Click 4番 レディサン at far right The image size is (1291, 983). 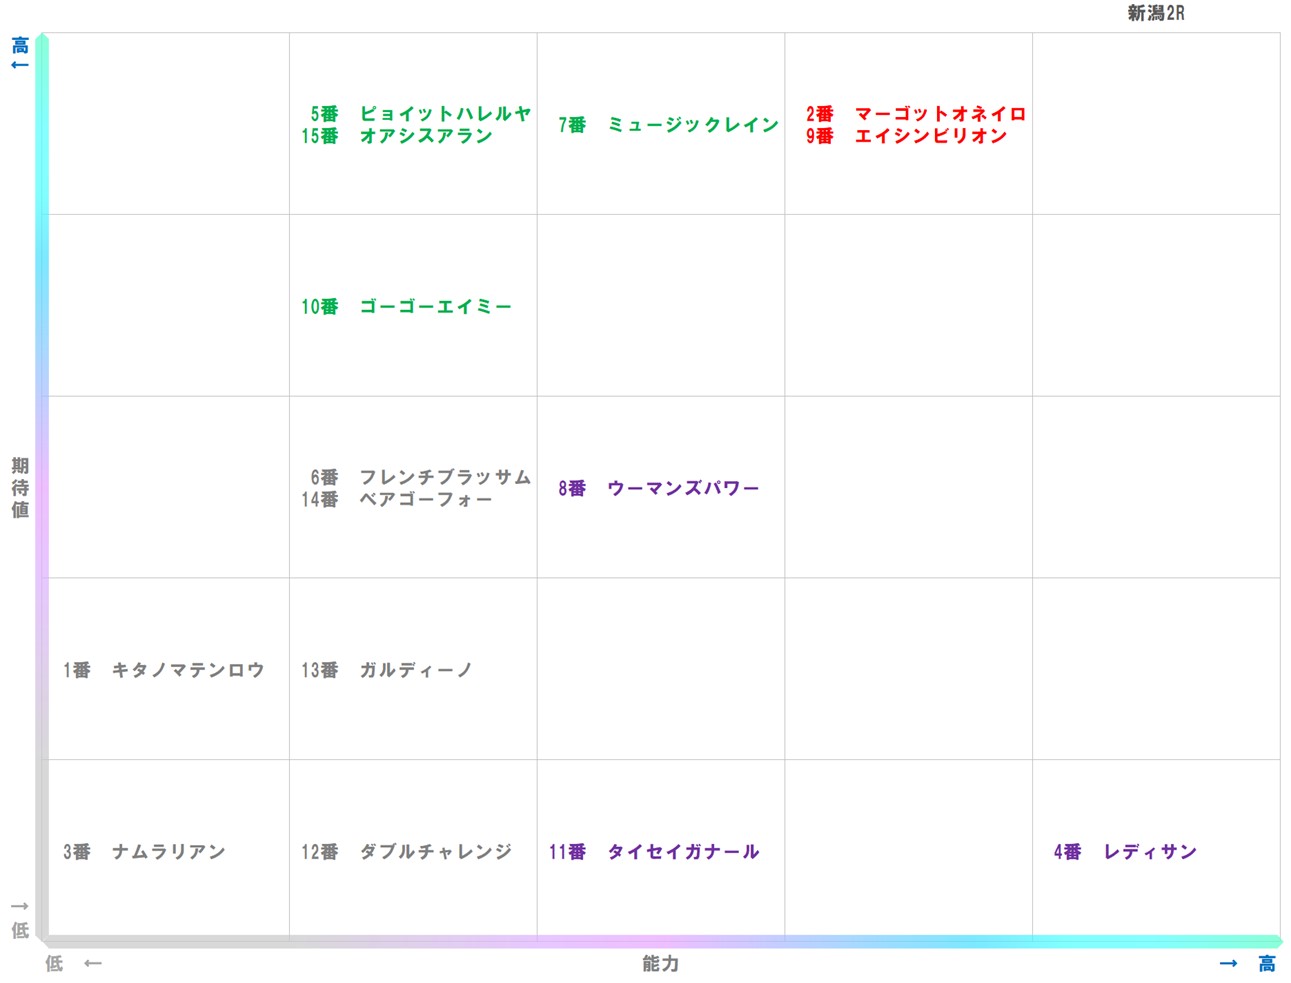click(x=1125, y=852)
